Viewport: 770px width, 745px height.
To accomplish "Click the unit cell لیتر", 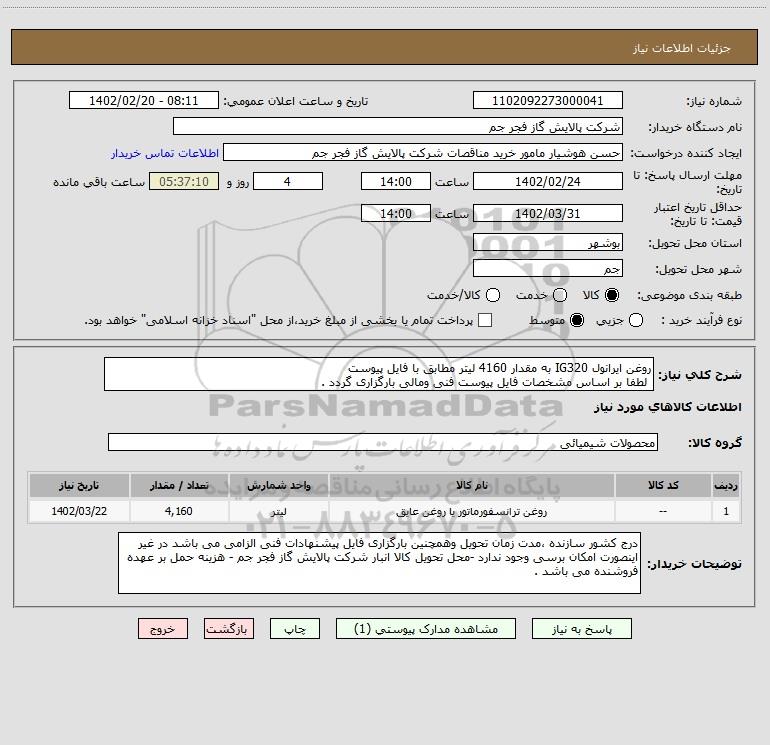I will tap(278, 511).
